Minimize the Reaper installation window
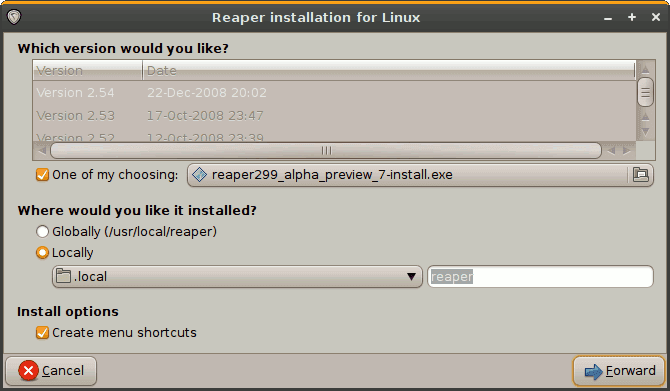This screenshot has width=670, height=391. pyautogui.click(x=608, y=18)
